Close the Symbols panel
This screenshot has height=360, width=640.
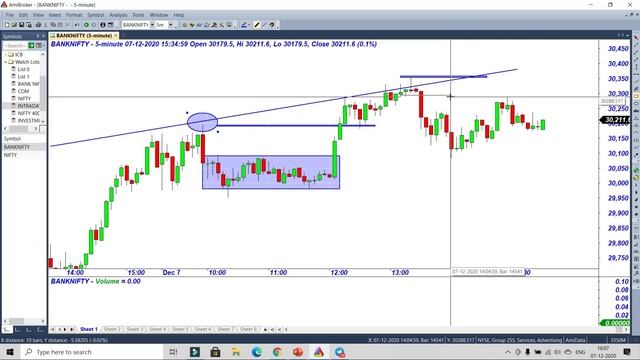click(44, 36)
